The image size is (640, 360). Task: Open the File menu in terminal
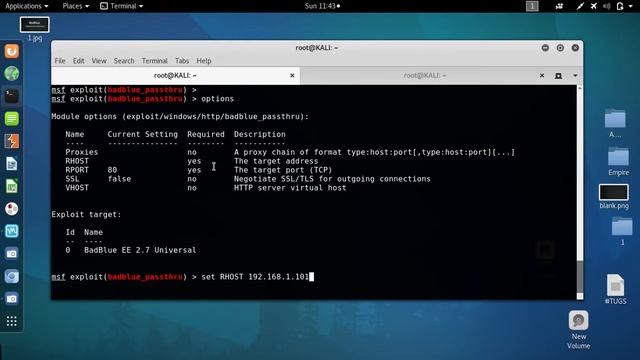[60, 61]
